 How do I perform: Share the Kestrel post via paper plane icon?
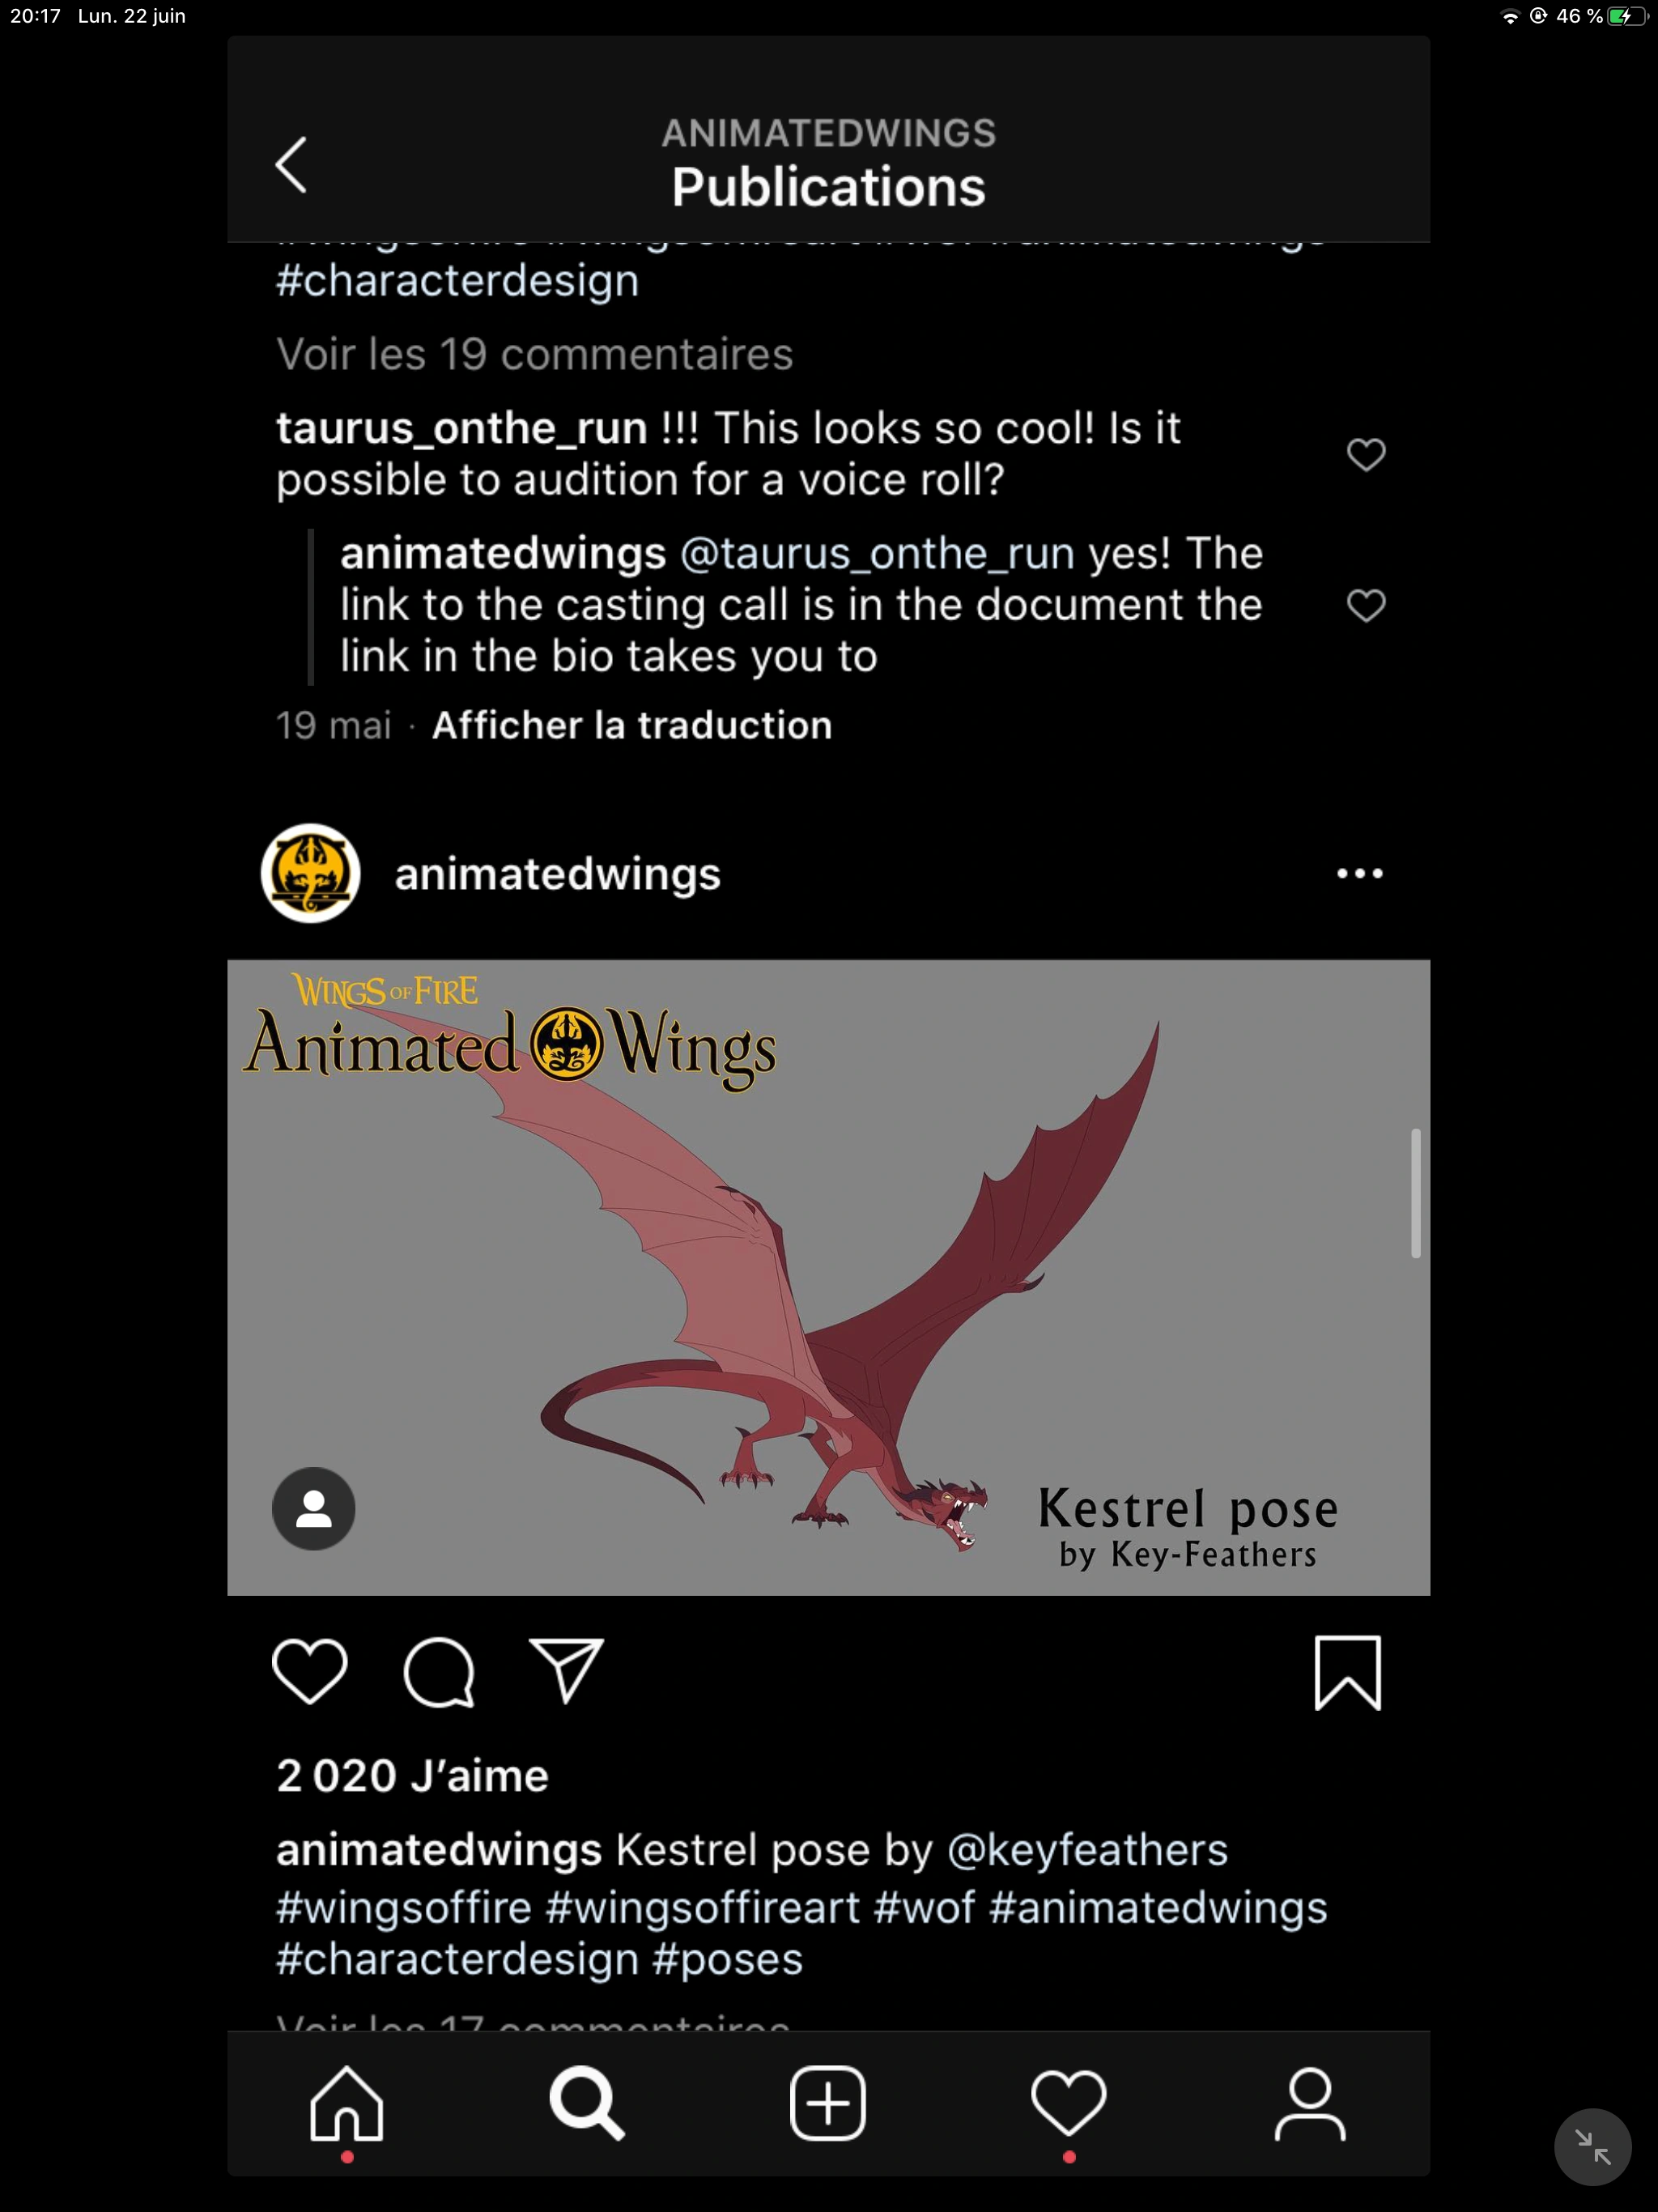(x=566, y=1670)
